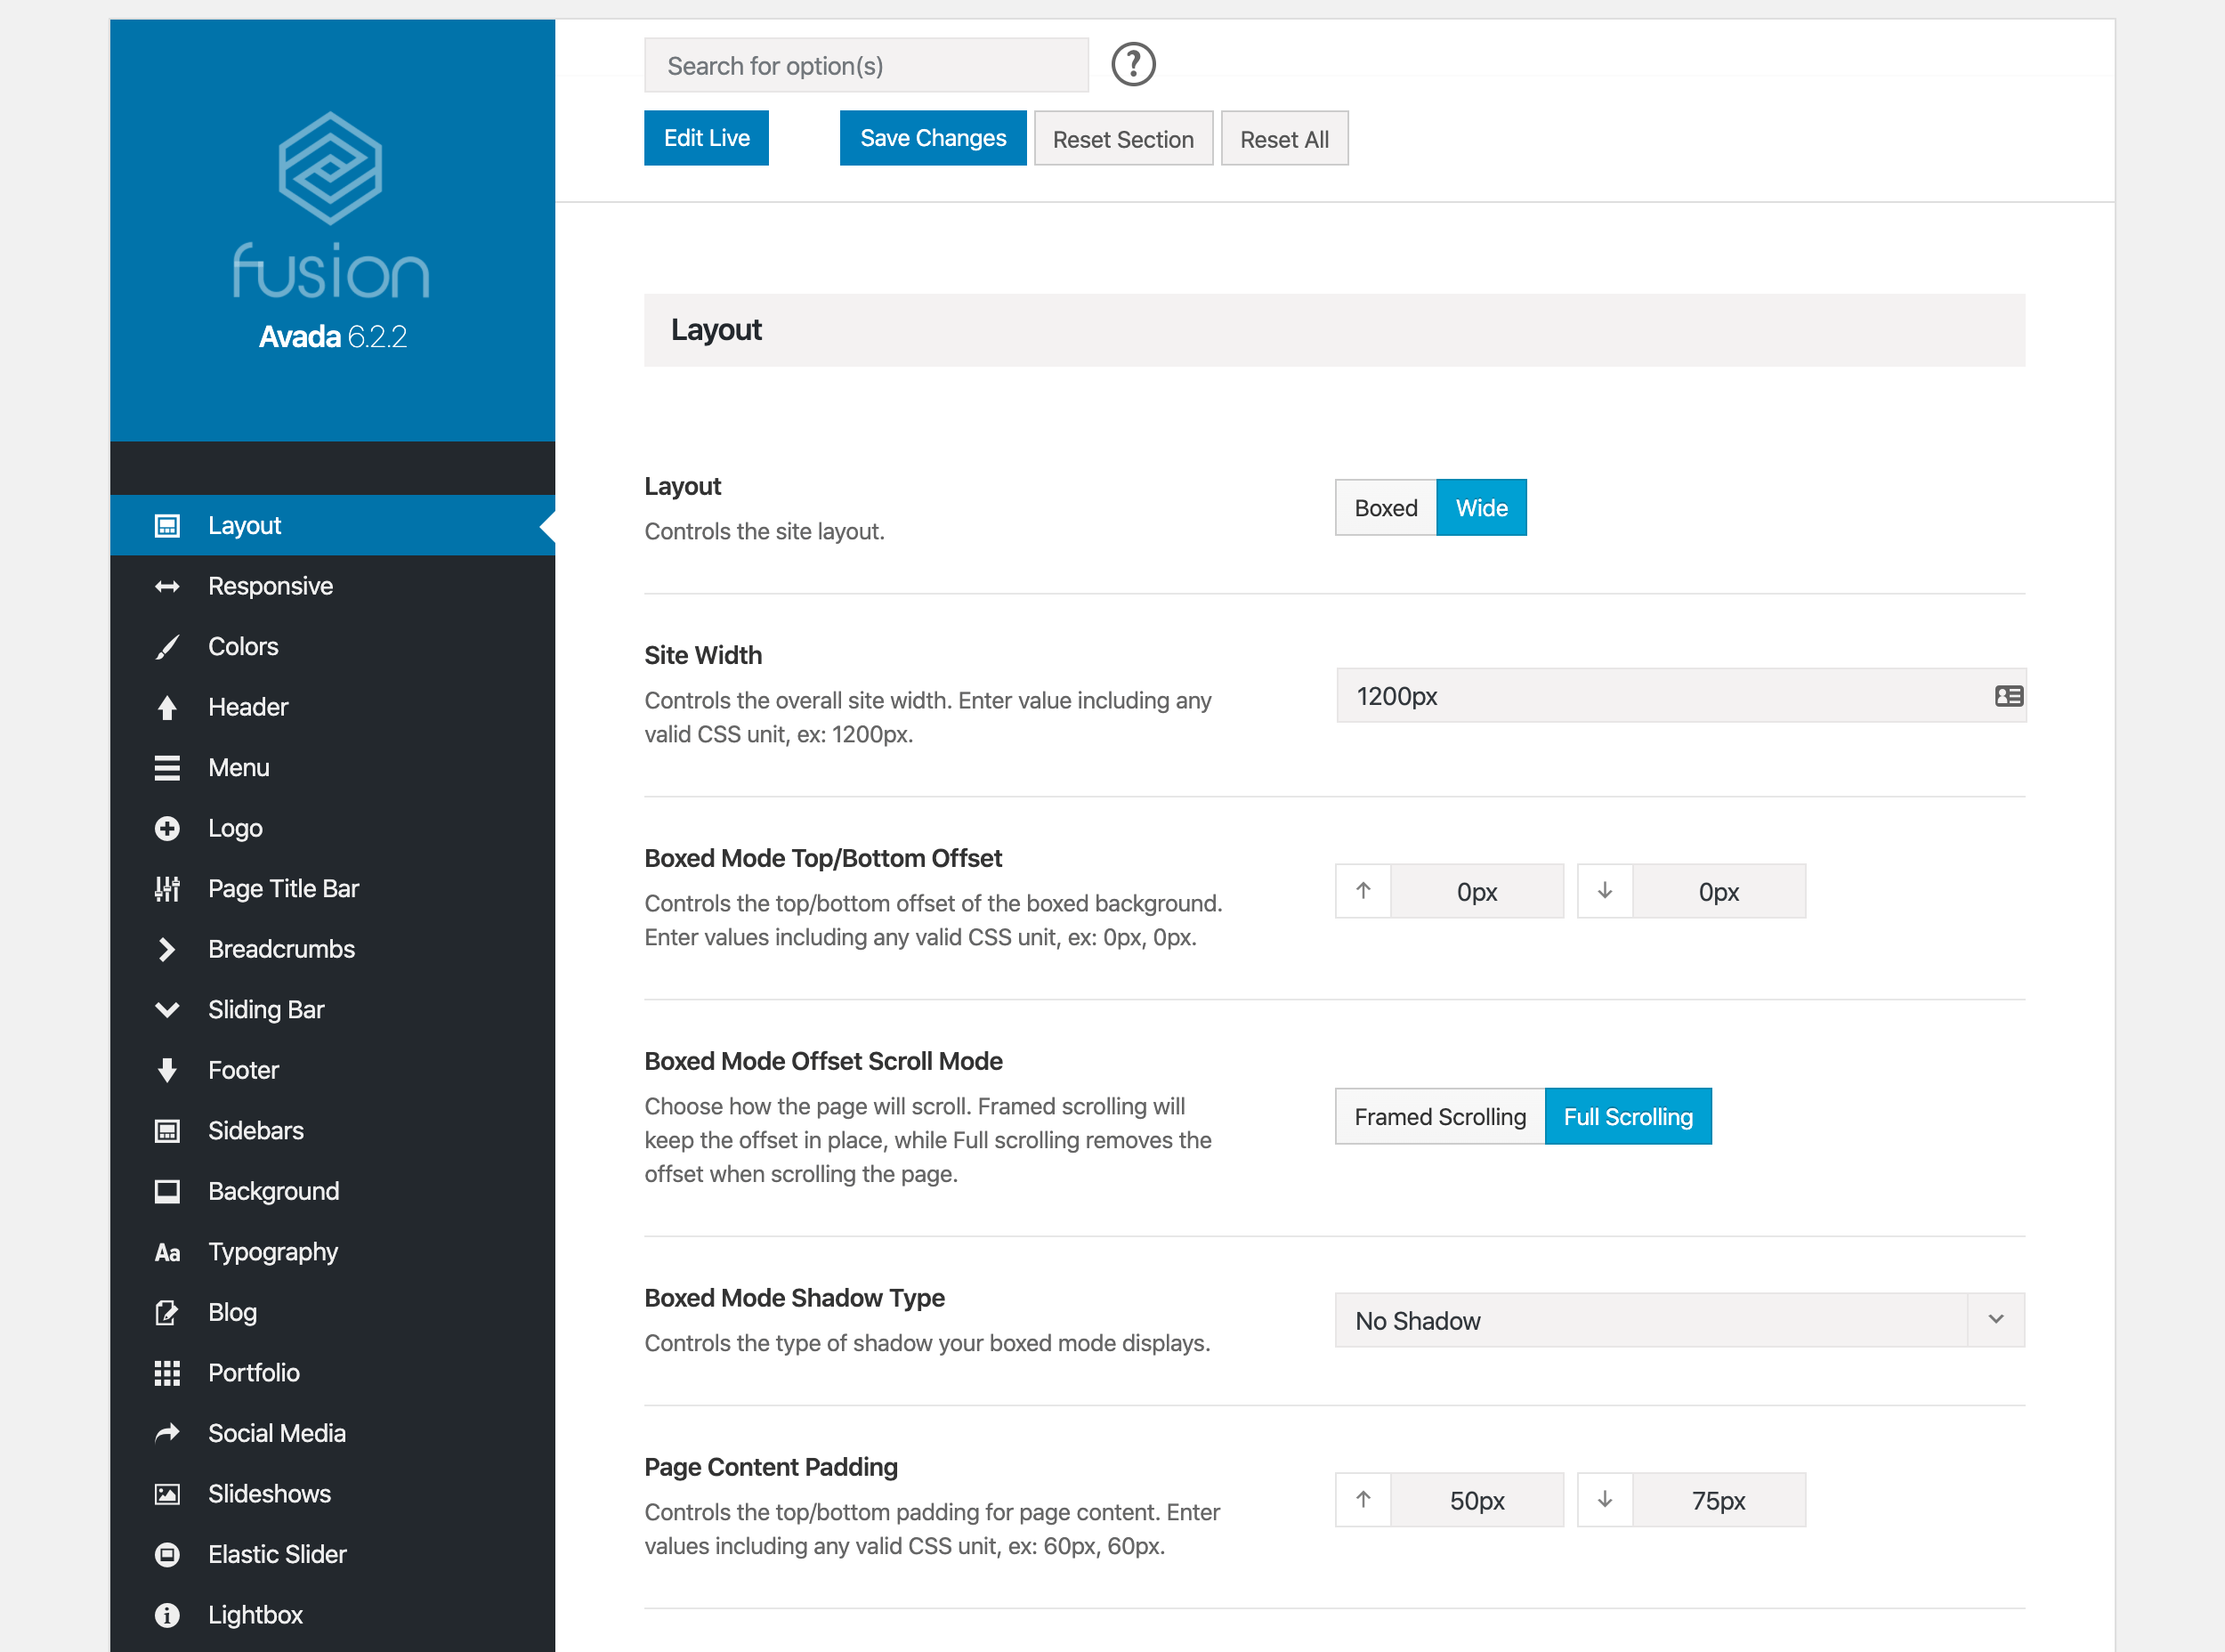Click the Colors paintbrush icon in sidebar

(167, 647)
